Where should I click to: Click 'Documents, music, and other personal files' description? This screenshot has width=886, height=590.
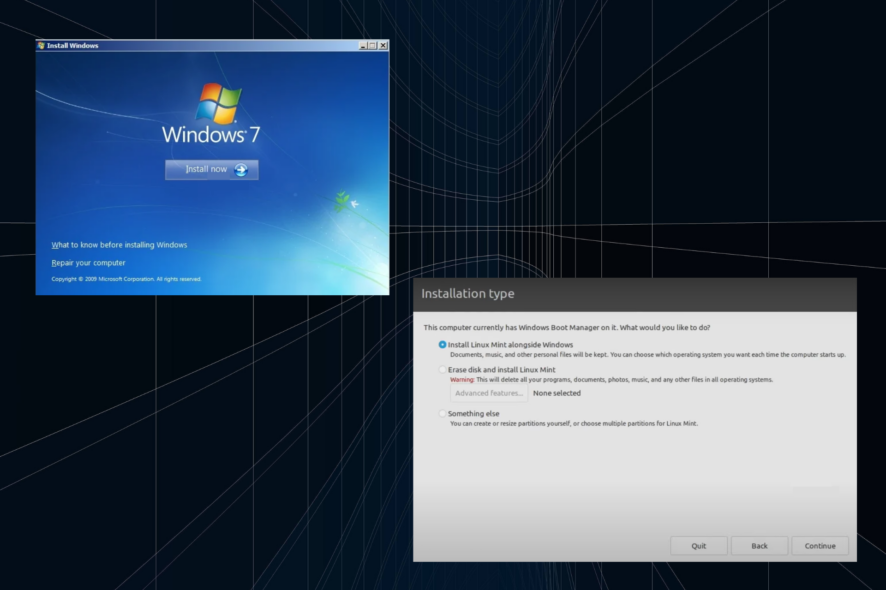click(648, 355)
